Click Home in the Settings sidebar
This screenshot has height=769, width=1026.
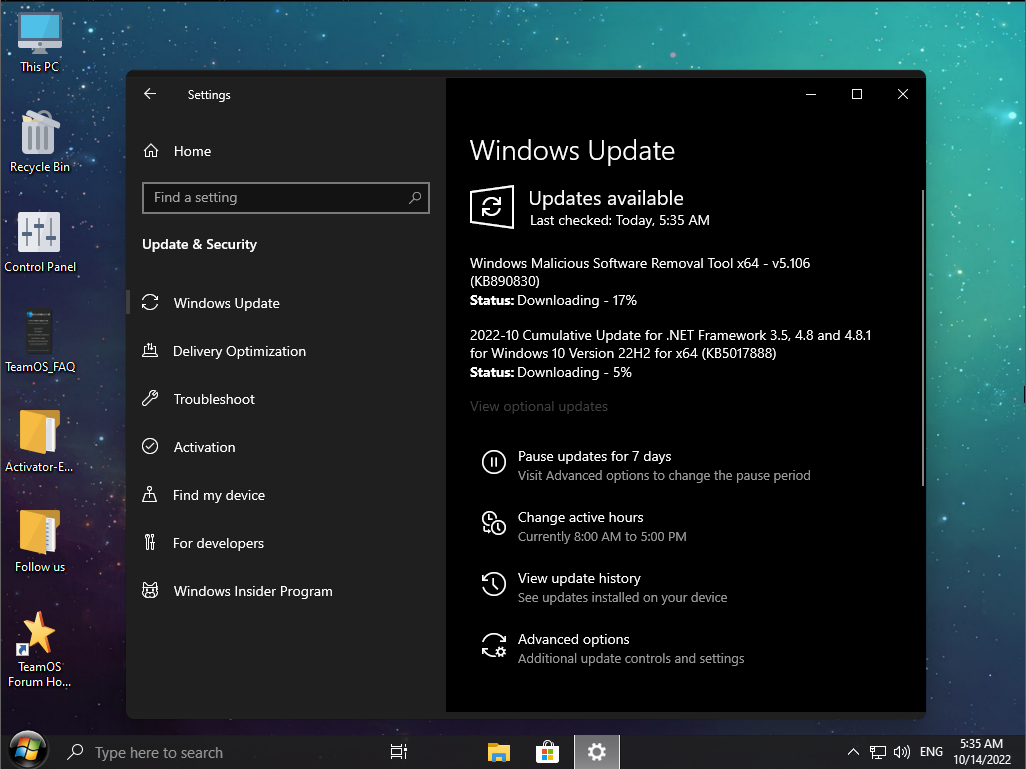[192, 151]
